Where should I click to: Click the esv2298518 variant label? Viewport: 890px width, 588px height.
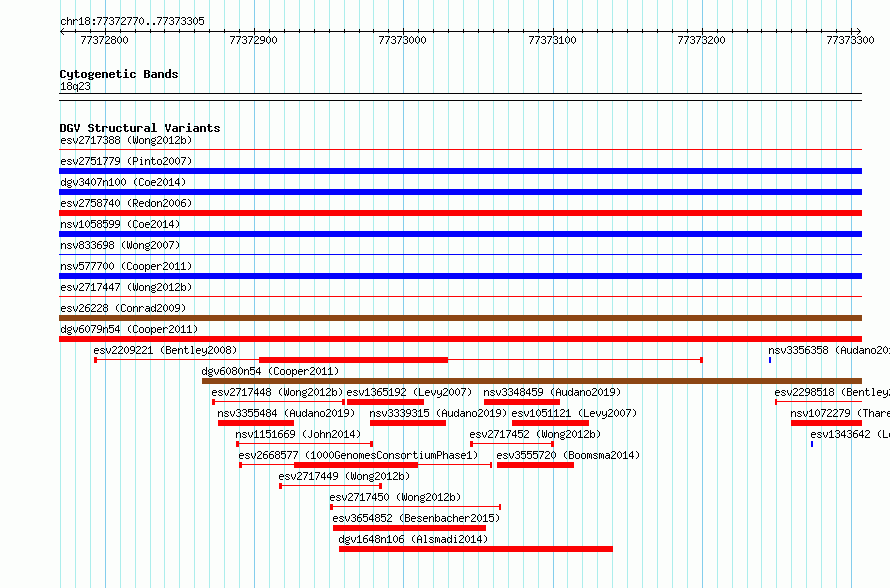(832, 392)
